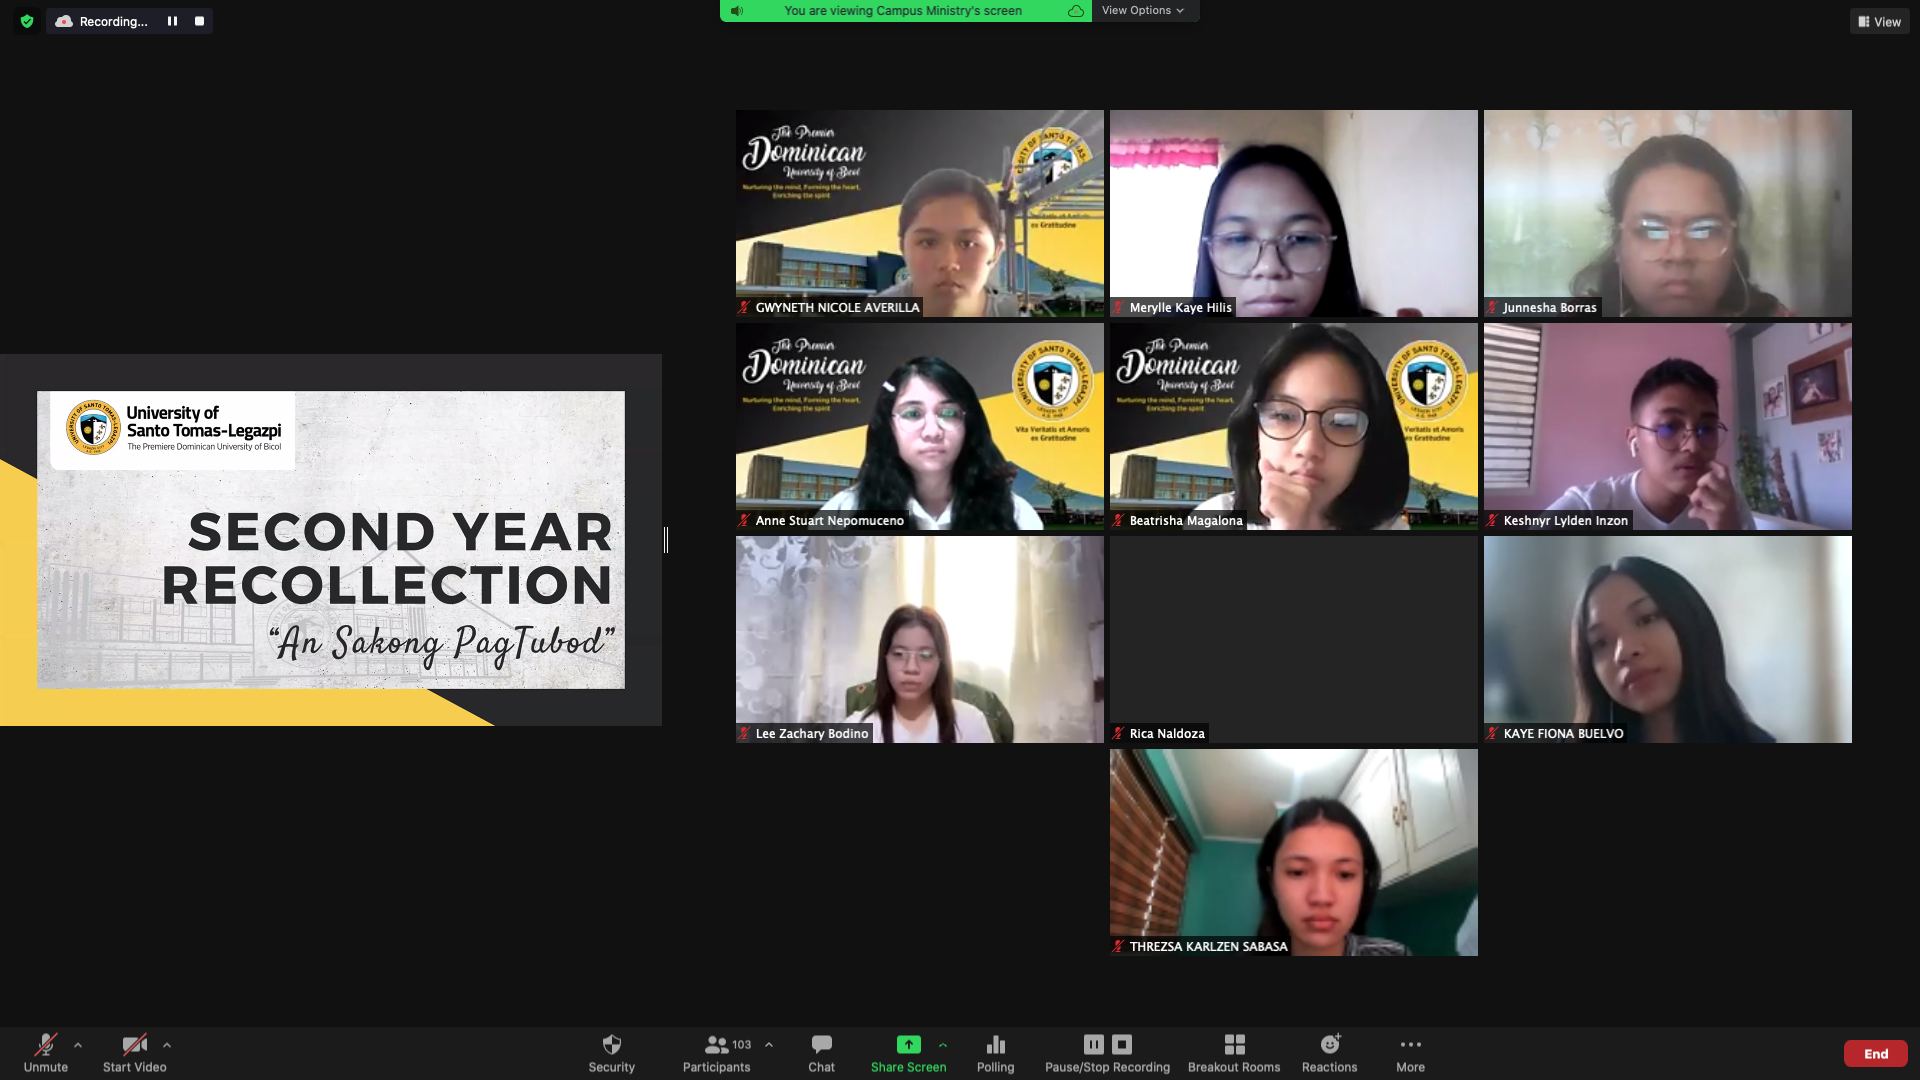
Task: Open the View layout menu
Action: 1879,21
